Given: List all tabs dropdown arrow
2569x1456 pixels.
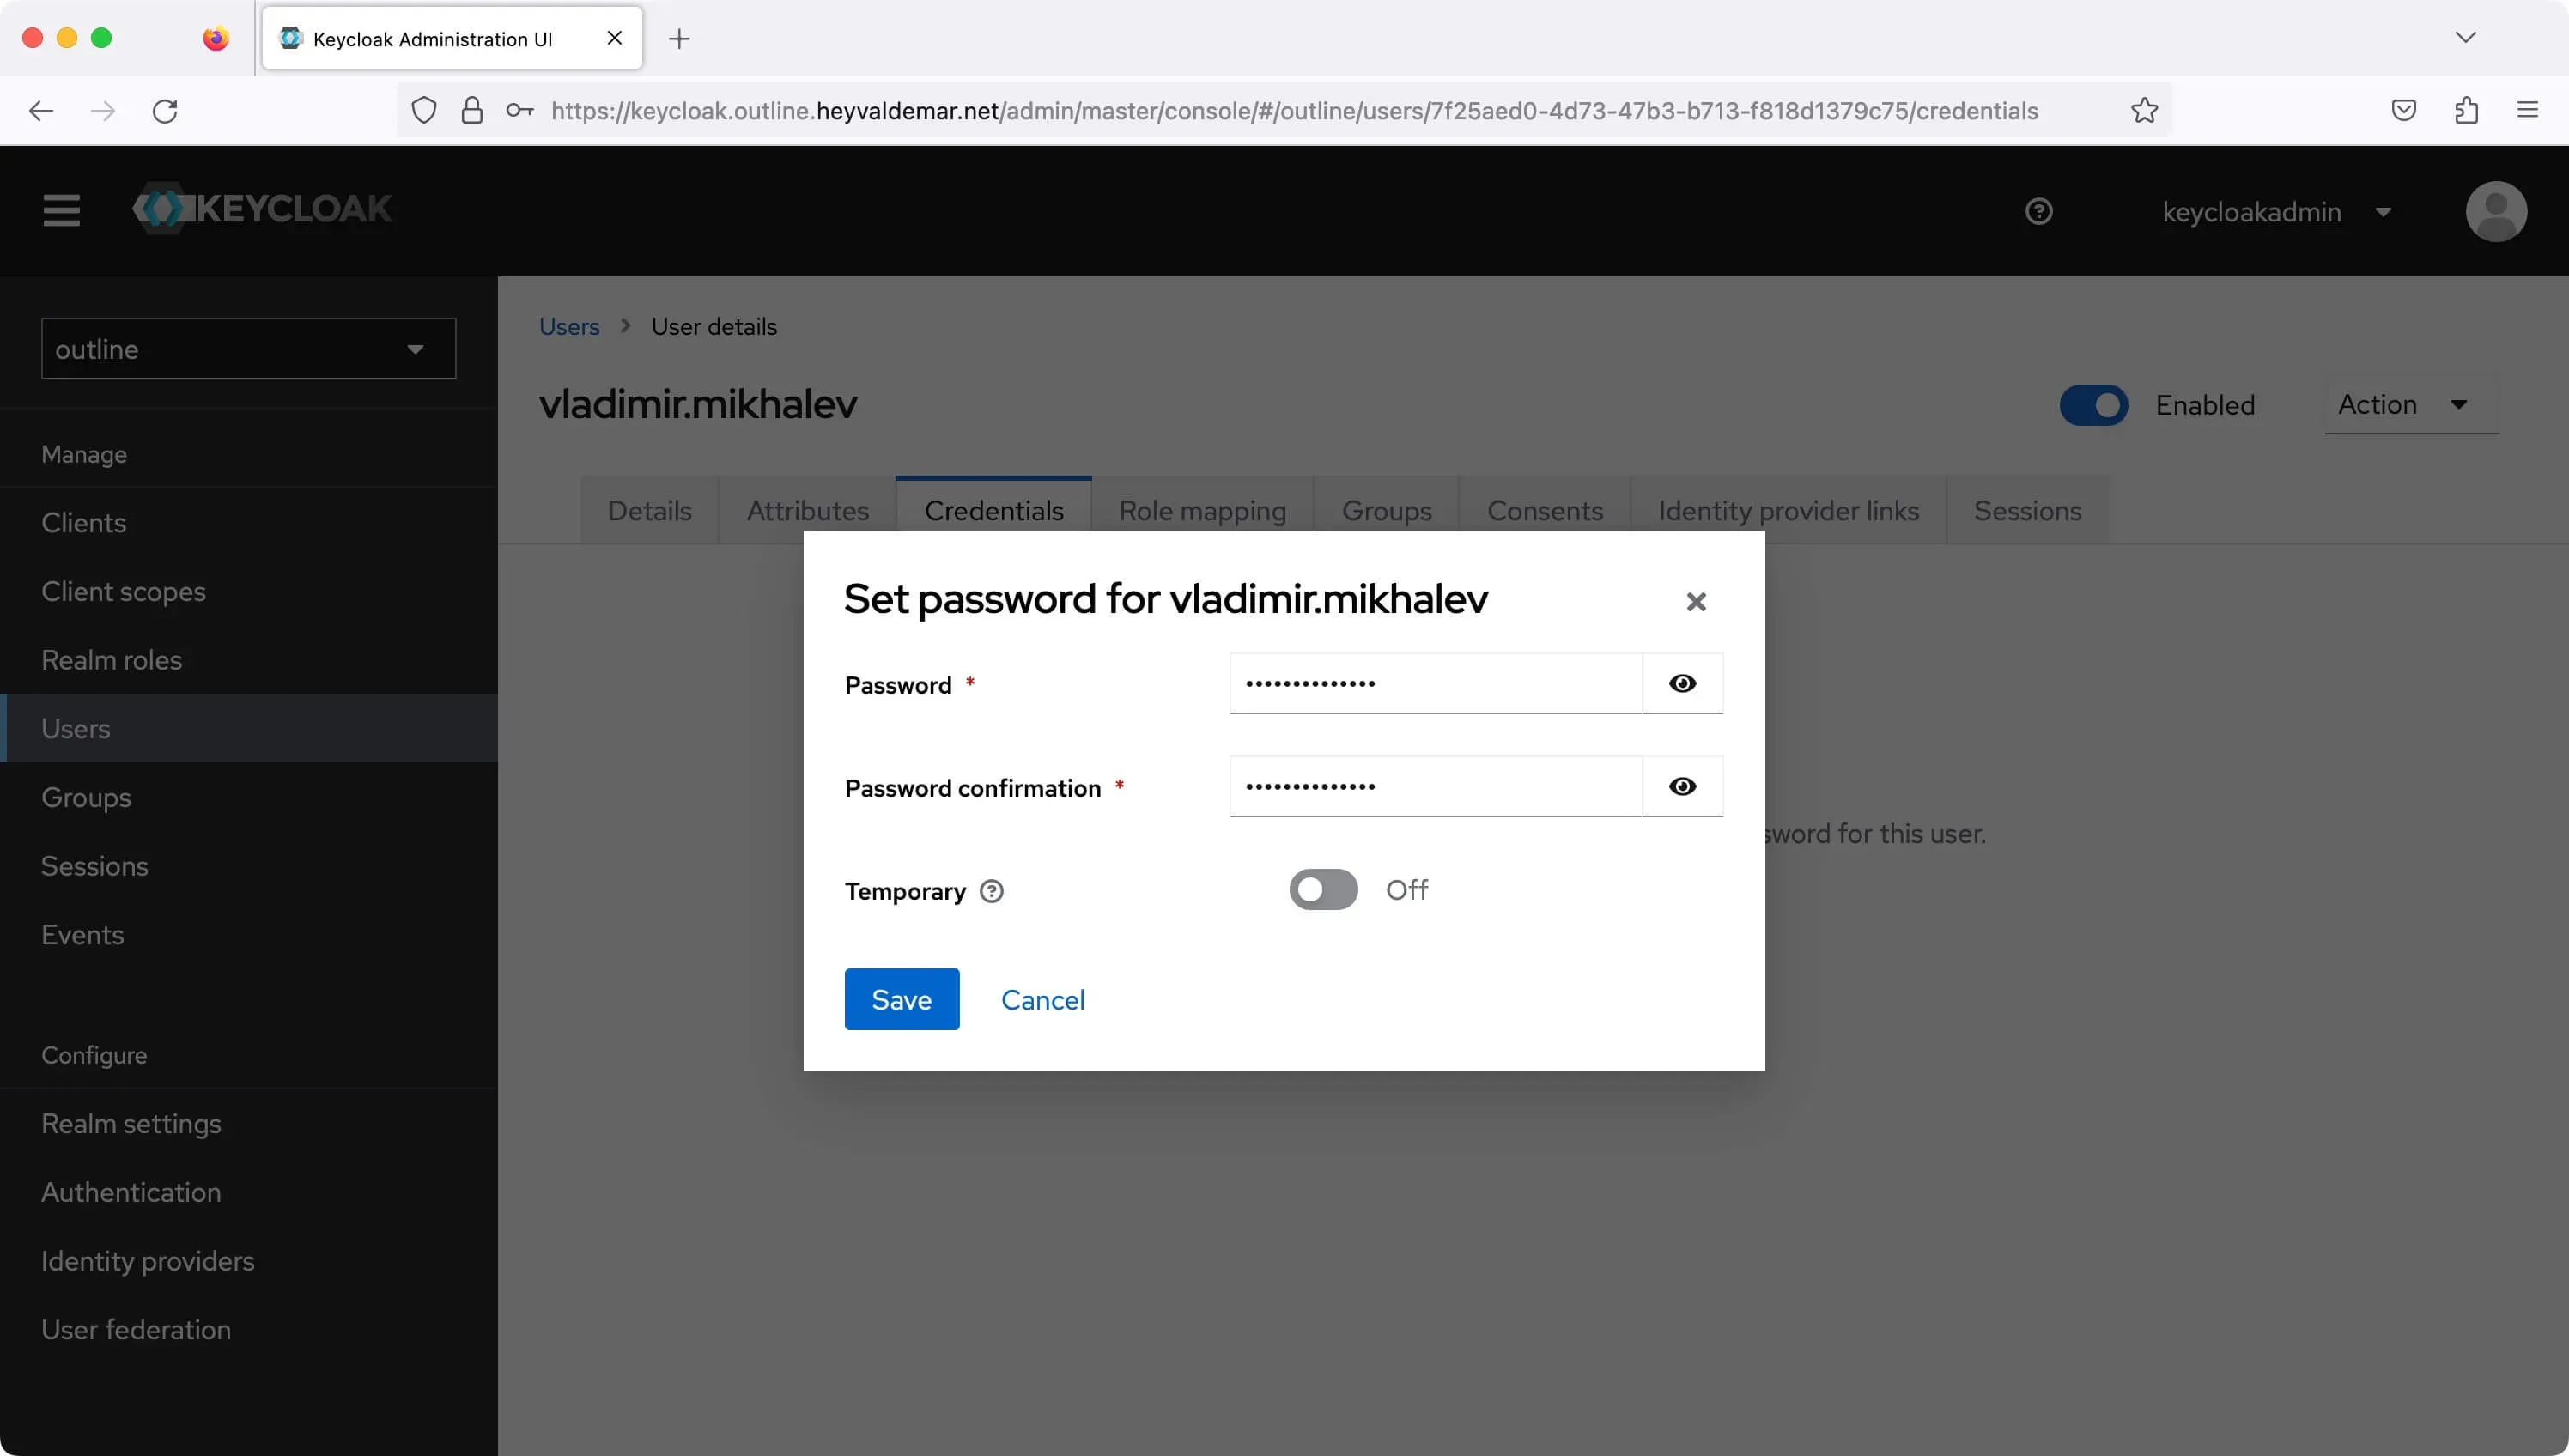Looking at the screenshot, I should [2465, 38].
